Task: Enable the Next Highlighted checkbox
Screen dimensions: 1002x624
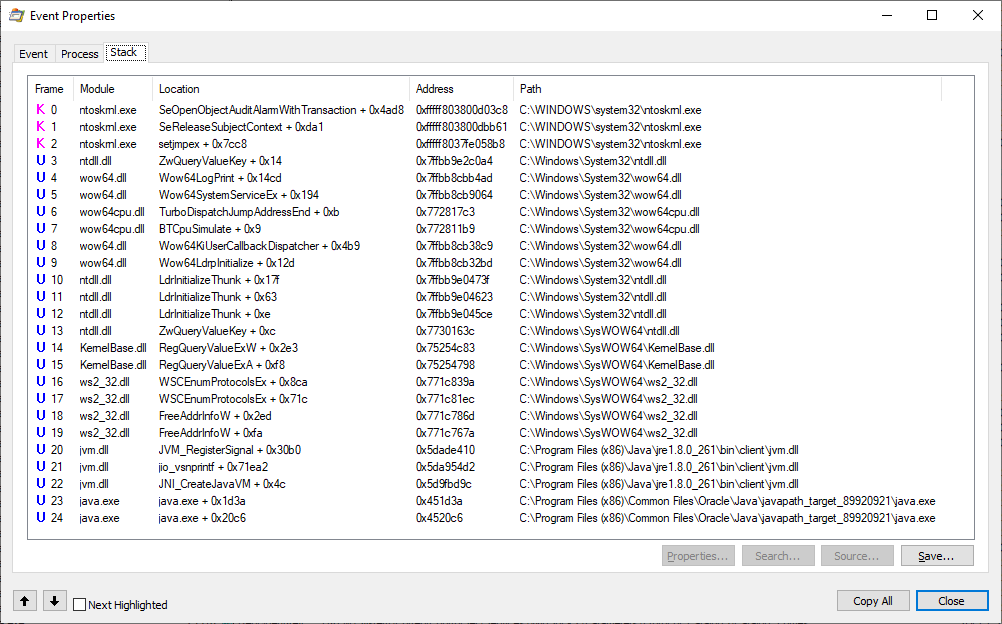Action: pos(80,605)
